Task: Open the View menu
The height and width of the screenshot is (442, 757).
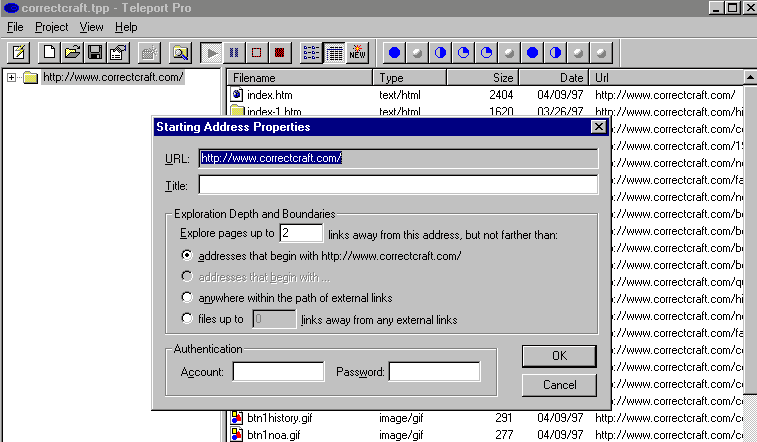Action: tap(91, 27)
